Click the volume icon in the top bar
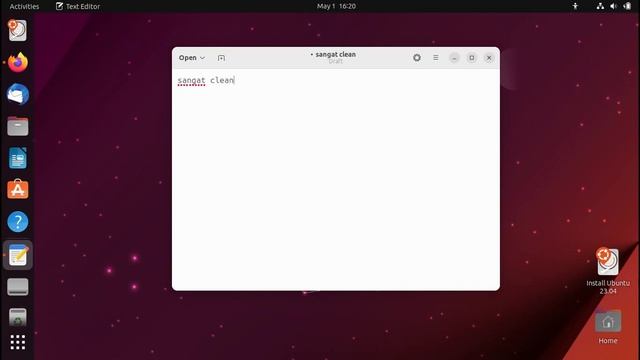Viewport: 640px width, 360px height. [x=613, y=6]
